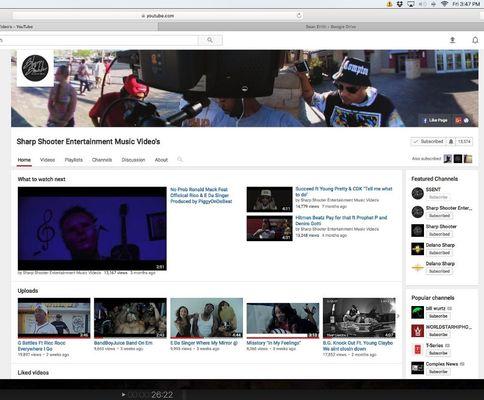Open Succeed ft Young Pretty video link
This screenshot has width=484, height=400.
click(344, 192)
